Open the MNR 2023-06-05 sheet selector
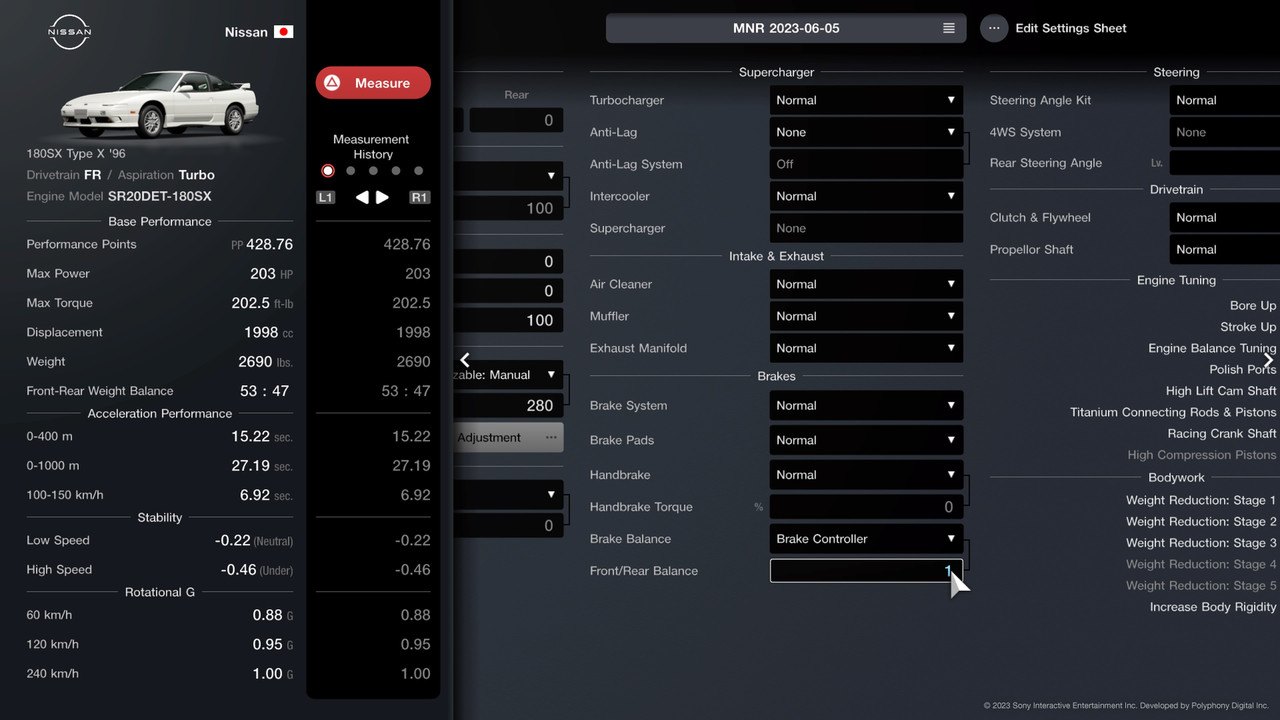 tap(786, 28)
